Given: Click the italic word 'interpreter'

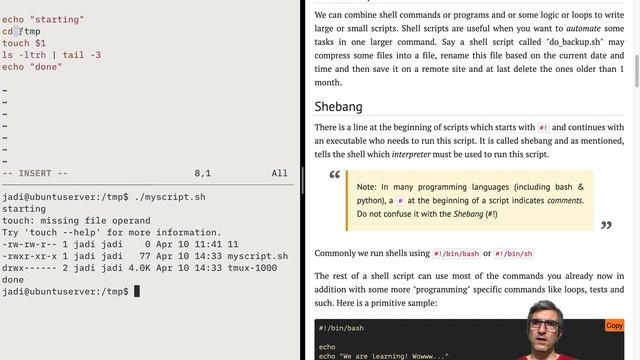Looking at the screenshot, I should [411, 154].
